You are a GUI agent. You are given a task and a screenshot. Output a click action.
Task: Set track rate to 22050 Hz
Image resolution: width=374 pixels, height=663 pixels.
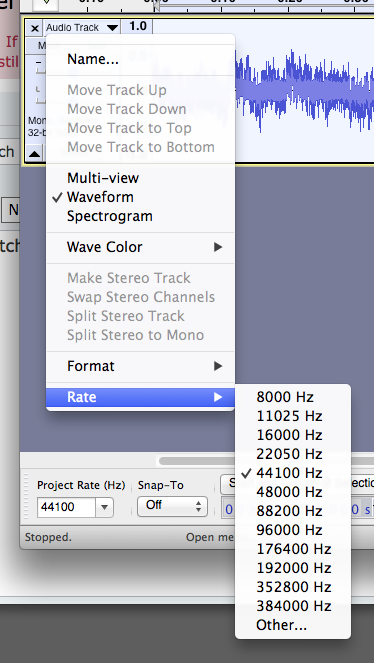tap(293, 454)
